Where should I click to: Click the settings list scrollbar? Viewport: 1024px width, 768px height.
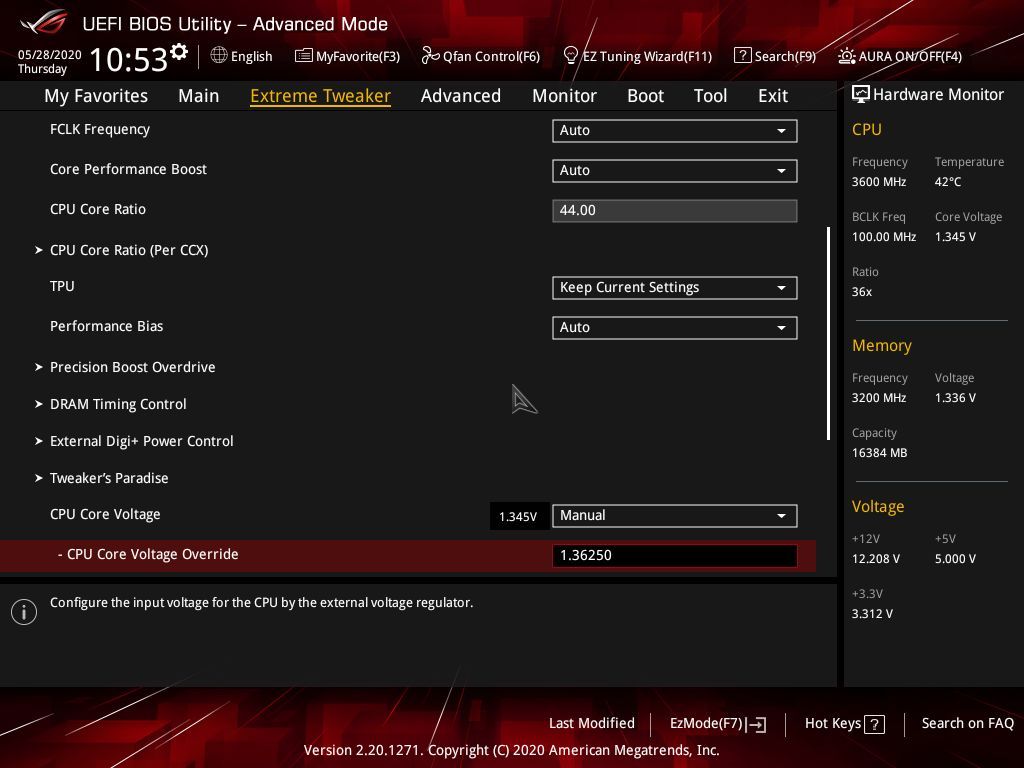click(828, 333)
